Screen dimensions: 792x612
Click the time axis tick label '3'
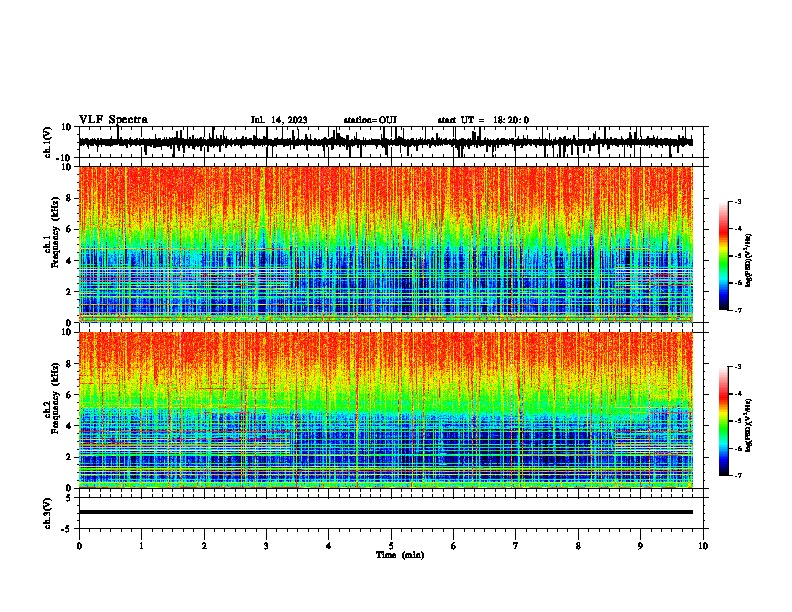coord(266,546)
